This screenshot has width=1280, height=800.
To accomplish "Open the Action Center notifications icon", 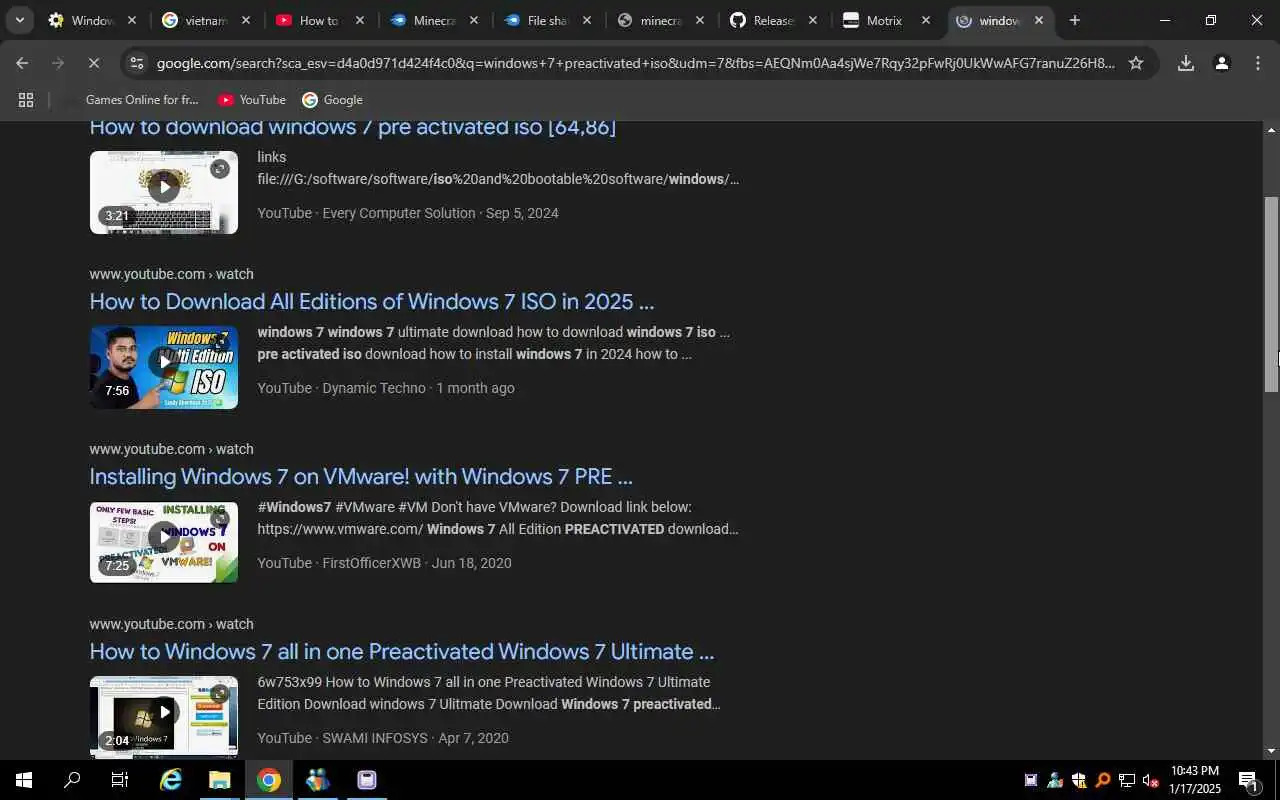I will pos(1249,780).
